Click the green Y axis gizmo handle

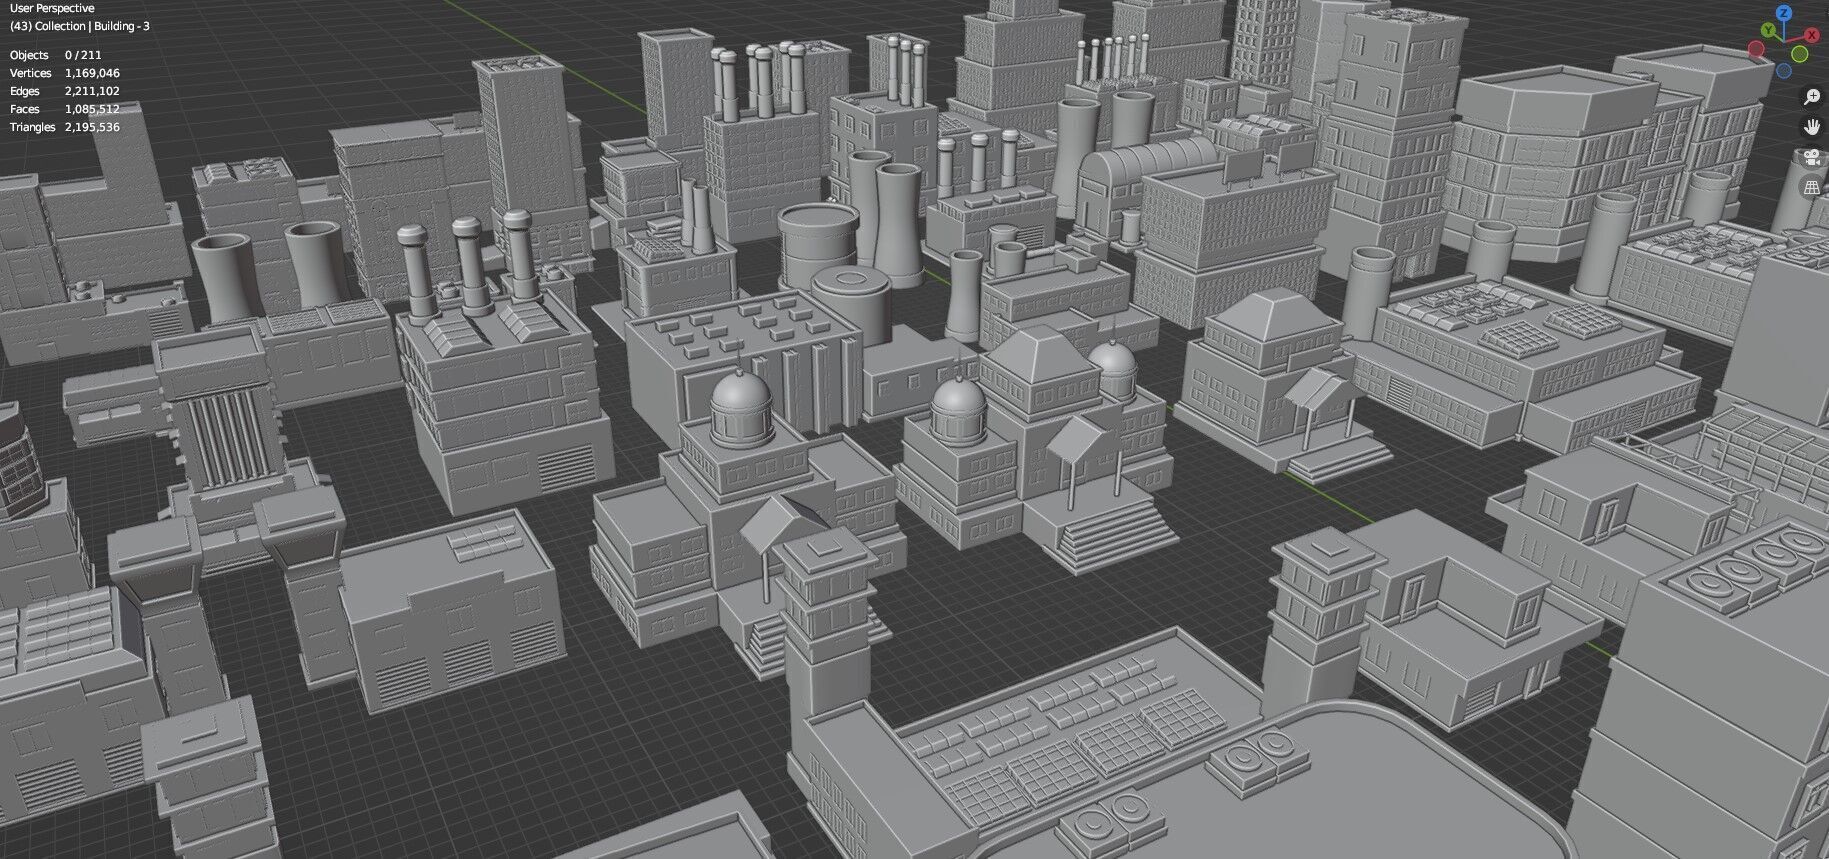pyautogui.click(x=1768, y=30)
